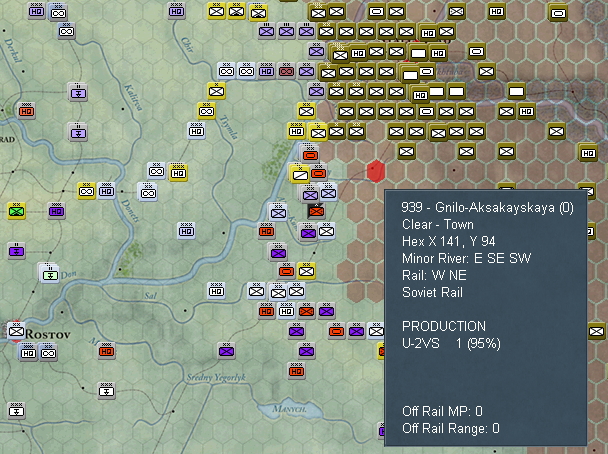This screenshot has width=608, height=454.
Task: Select the black counter with red infantry symbol
Action: coord(316,211)
